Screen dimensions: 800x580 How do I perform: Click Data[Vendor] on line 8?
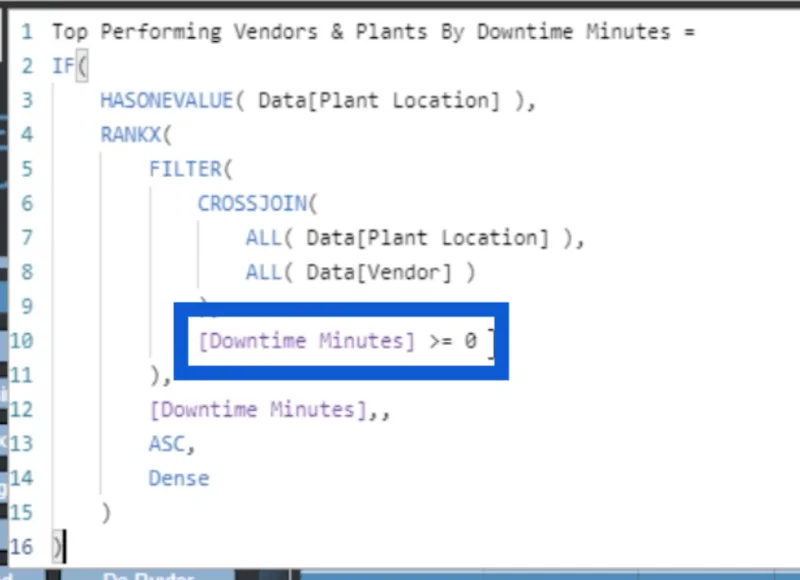[x=379, y=272]
